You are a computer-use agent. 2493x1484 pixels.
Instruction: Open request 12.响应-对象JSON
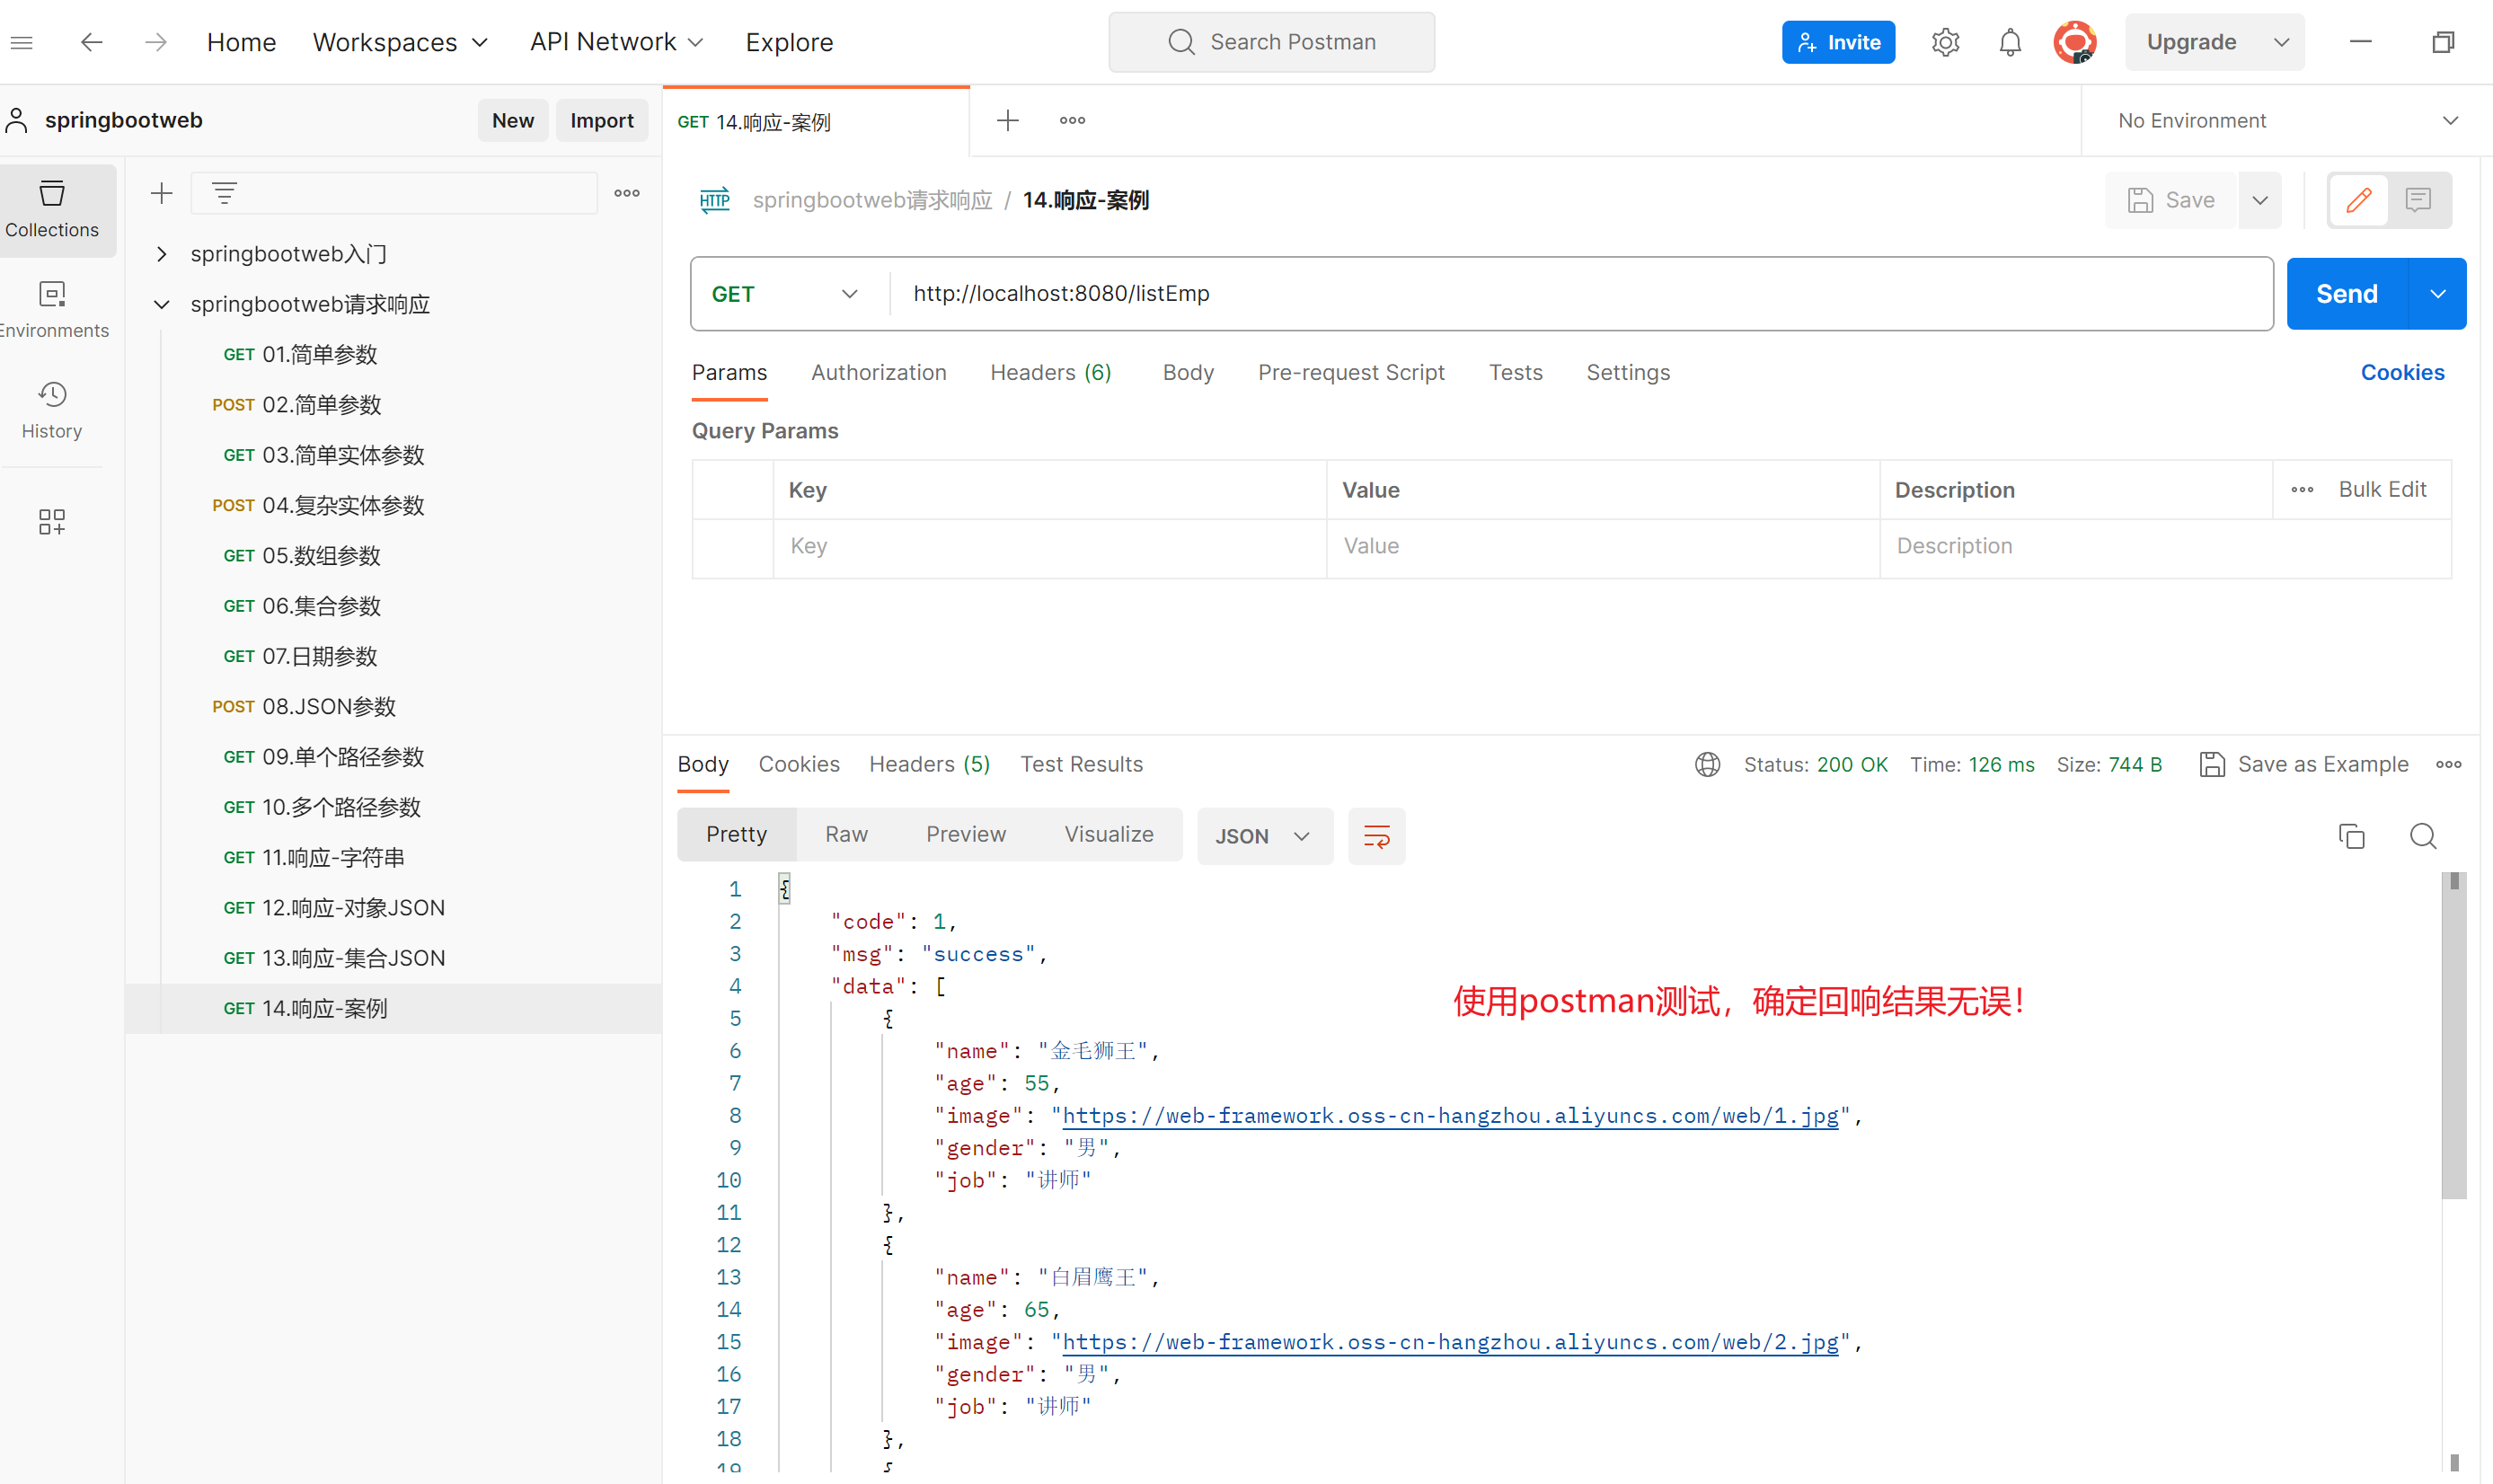tap(393, 908)
